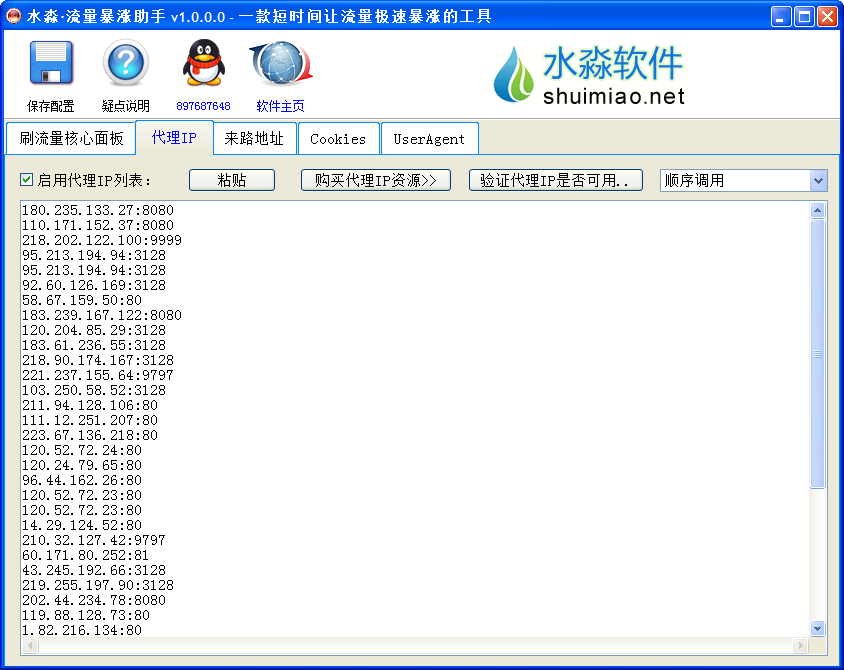Maximize the 水淼 window

[x=804, y=17]
